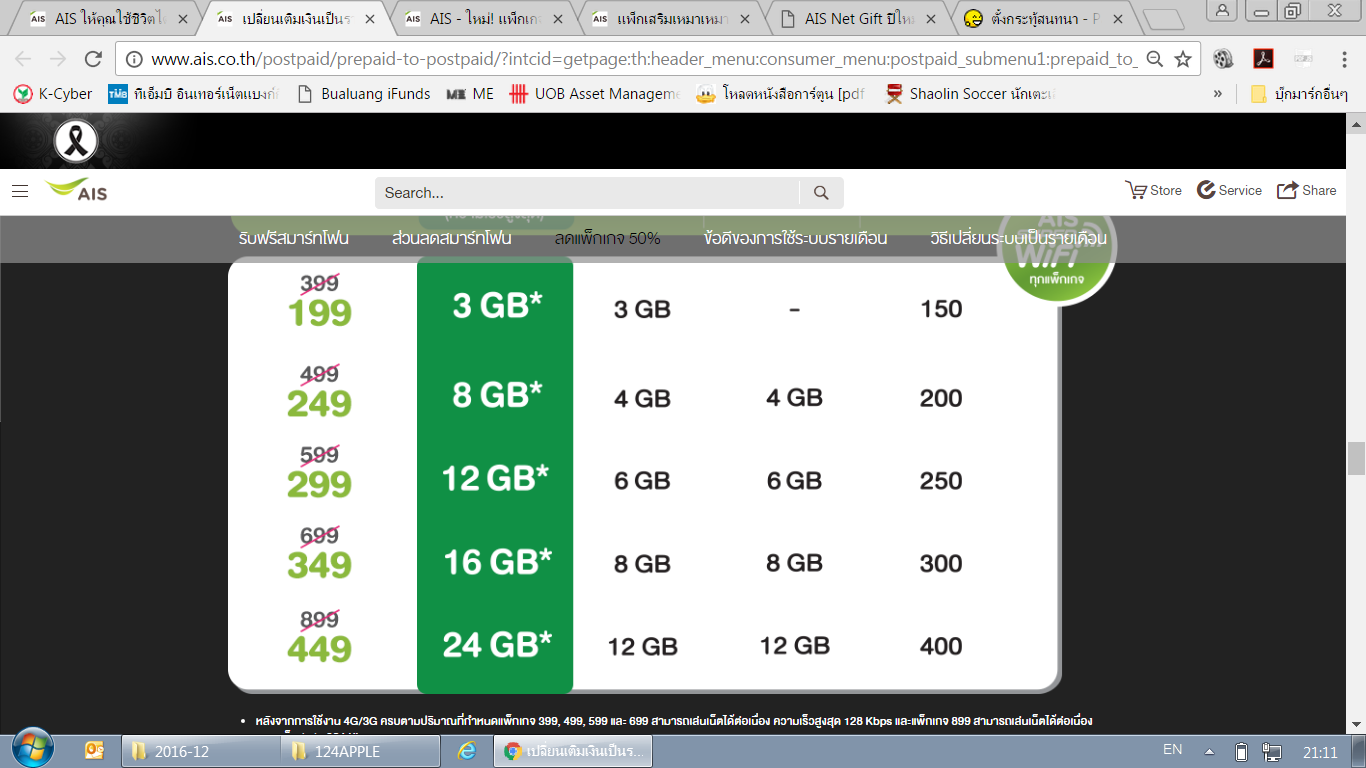The width and height of the screenshot is (1366, 768).
Task: Open Internet Explorer from the taskbar
Action: point(466,751)
